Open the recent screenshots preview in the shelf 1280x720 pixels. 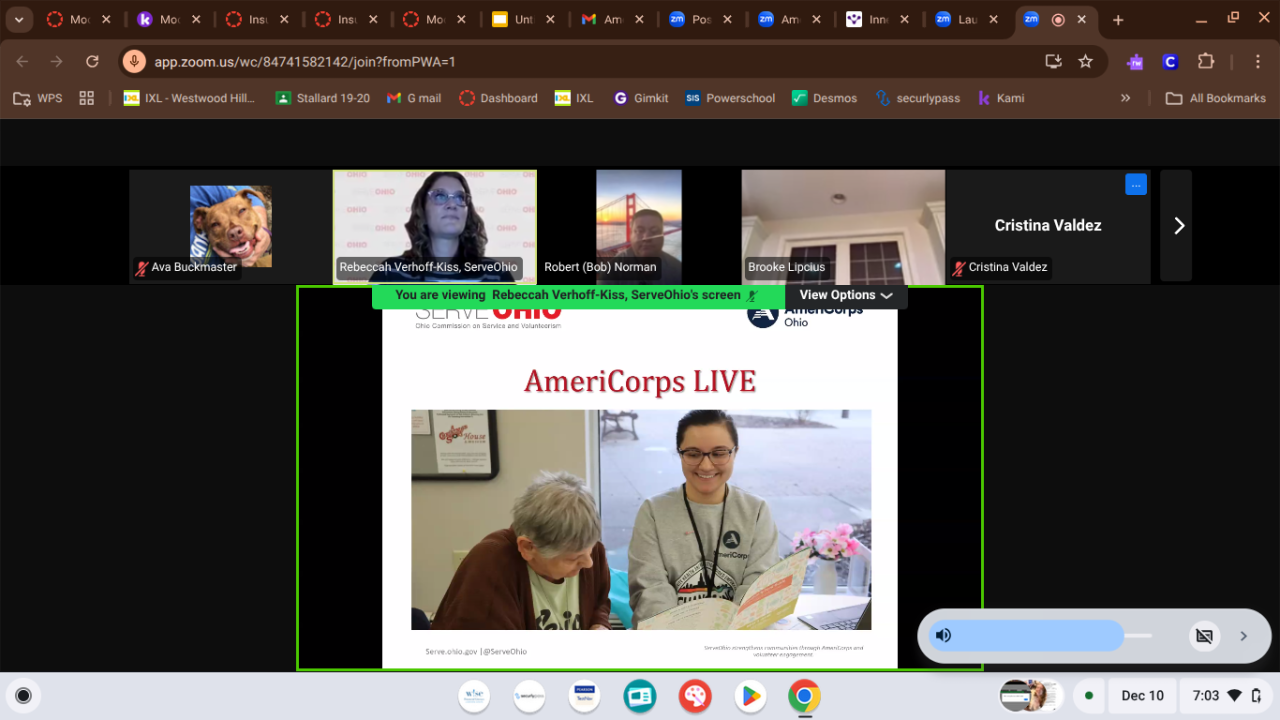1031,696
